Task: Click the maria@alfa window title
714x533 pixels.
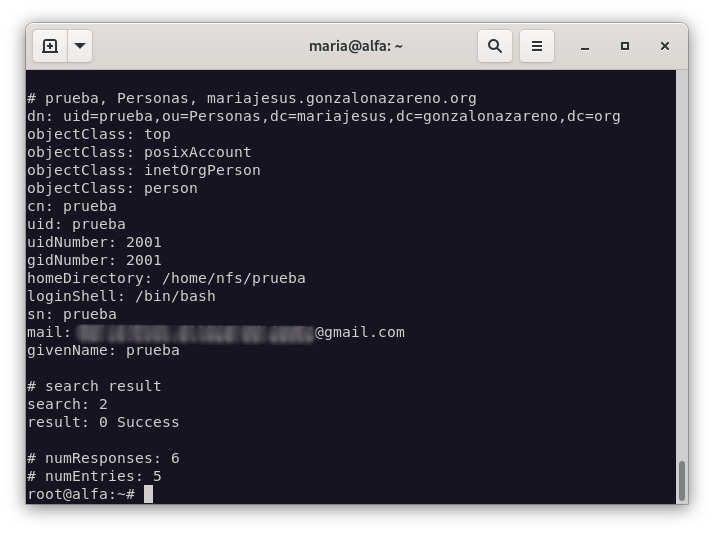Action: point(356,46)
